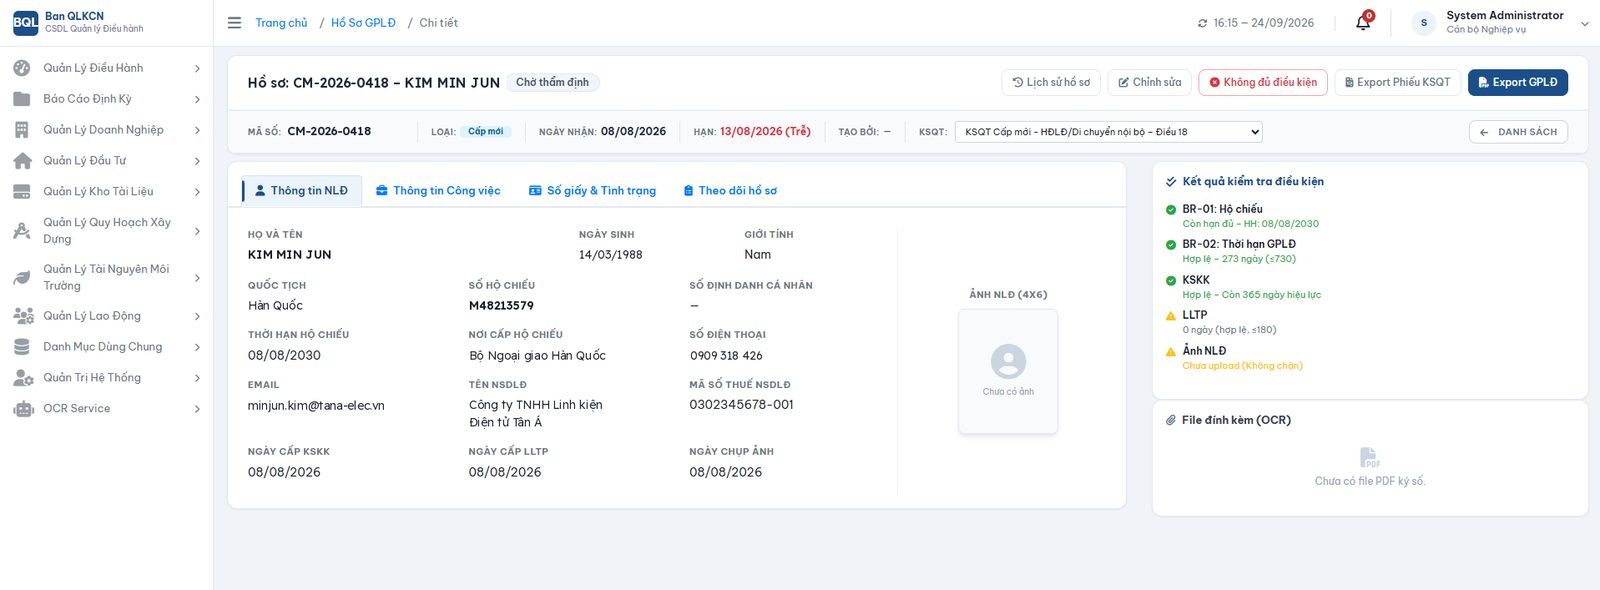Click the BQL logo icon
This screenshot has height=590, width=1600.
26,22
